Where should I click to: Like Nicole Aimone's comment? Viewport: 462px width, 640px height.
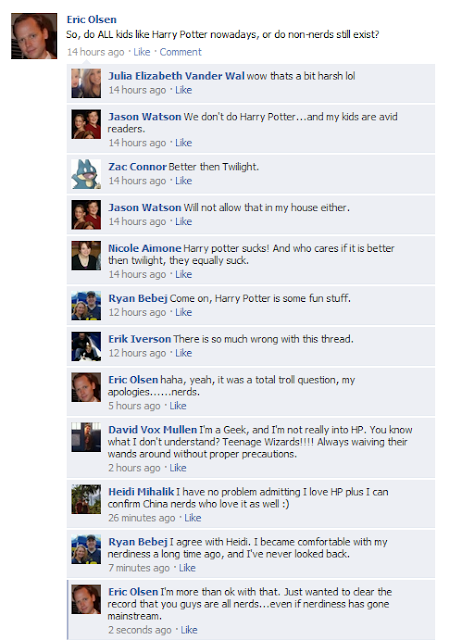click(184, 274)
